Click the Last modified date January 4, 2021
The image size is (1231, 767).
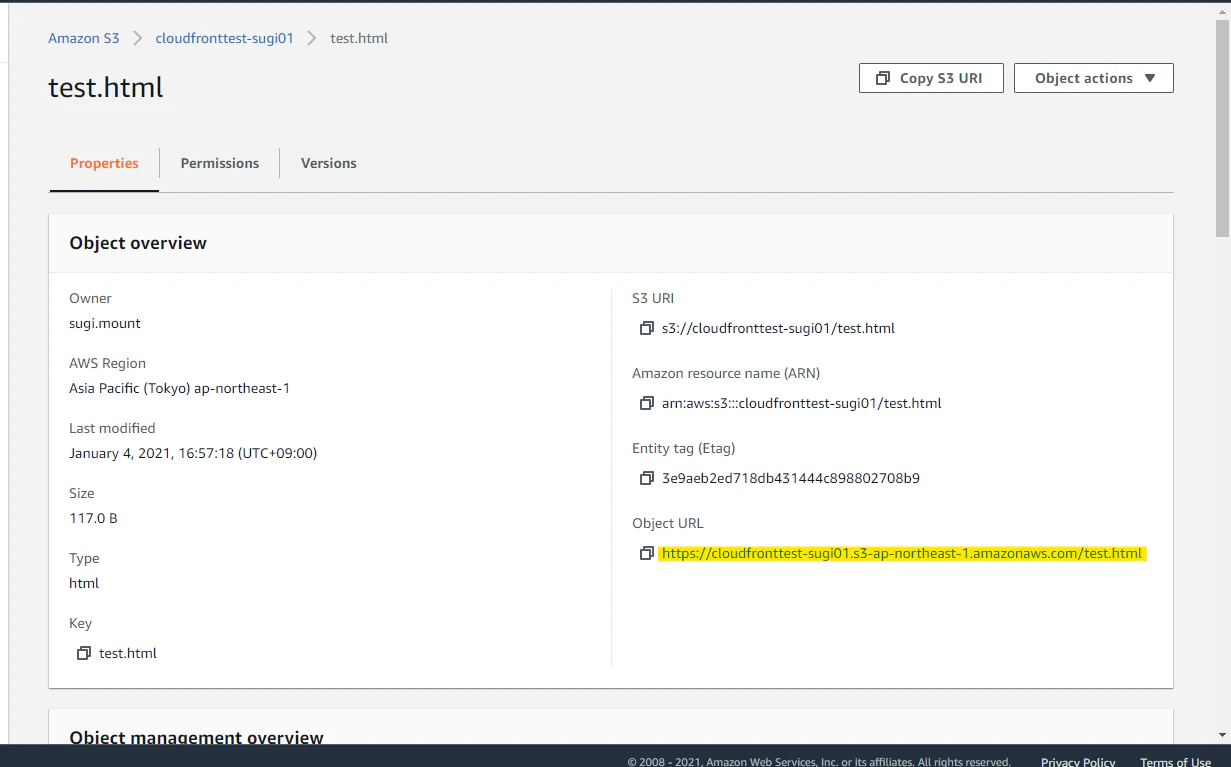193,453
